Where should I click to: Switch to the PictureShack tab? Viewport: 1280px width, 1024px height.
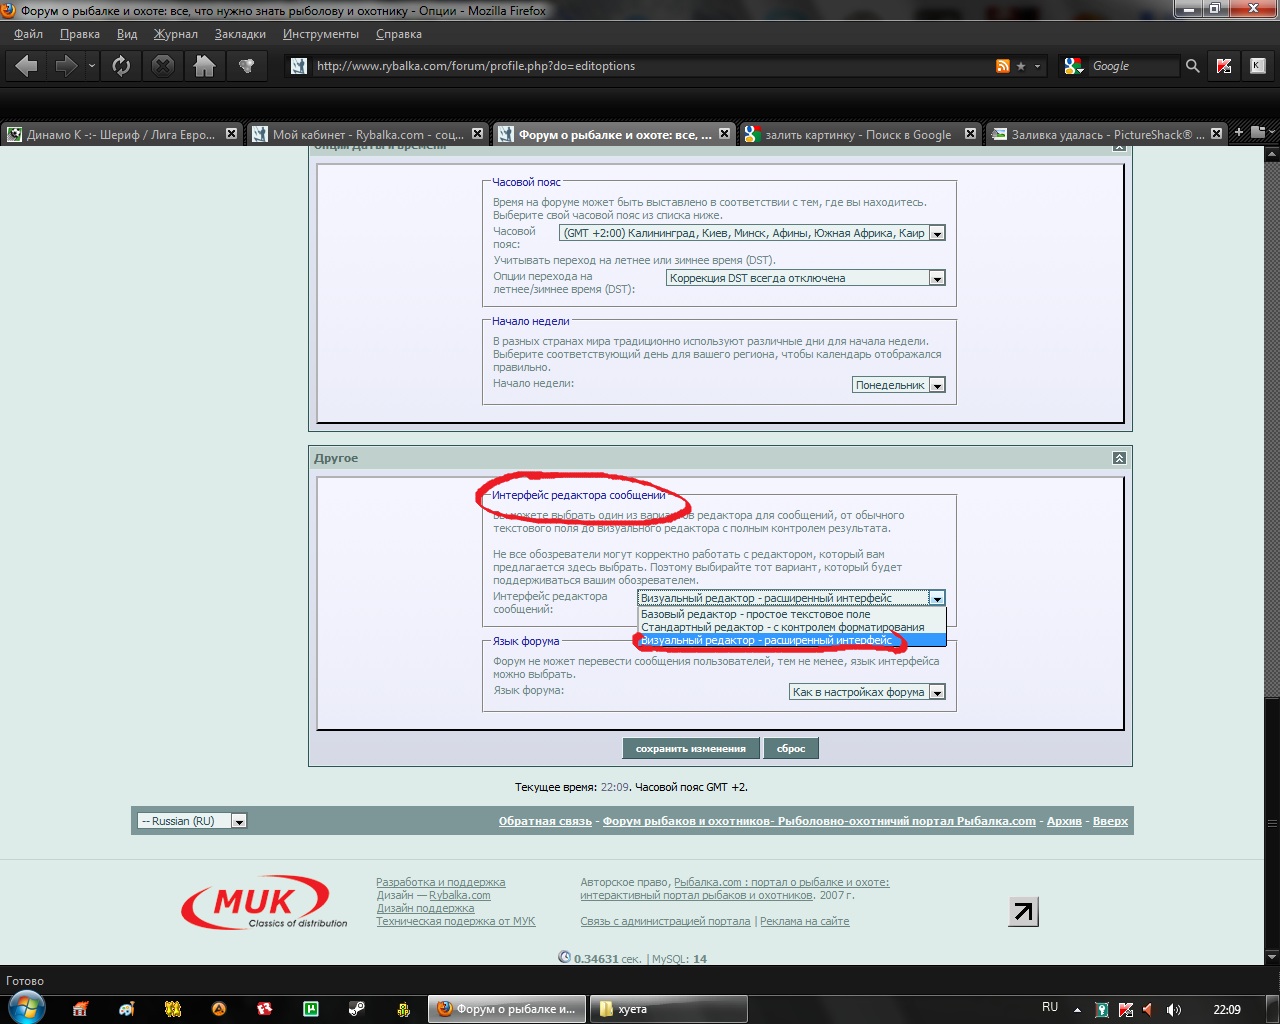click(x=1105, y=134)
